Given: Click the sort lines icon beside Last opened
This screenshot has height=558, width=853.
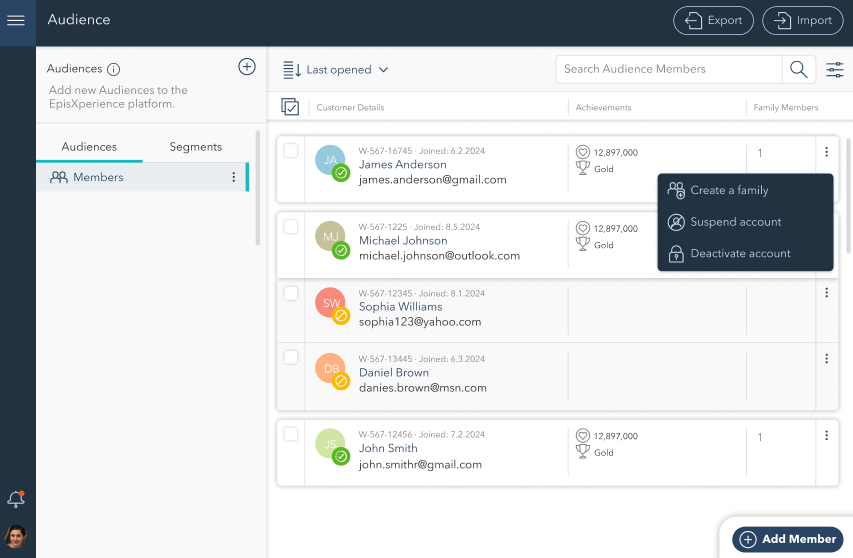Looking at the screenshot, I should pyautogui.click(x=292, y=70).
